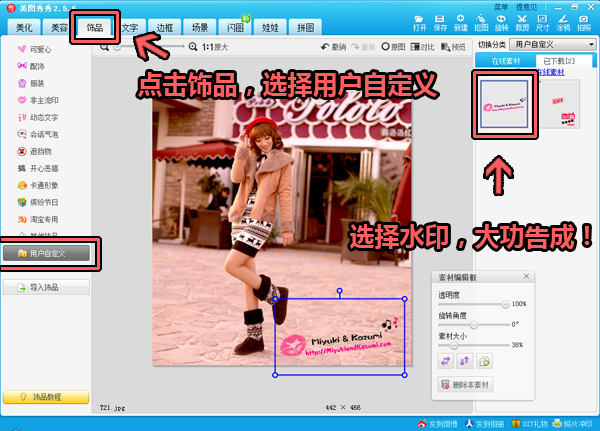Click the zoom in magnifier icon

pyautogui.click(x=193, y=47)
